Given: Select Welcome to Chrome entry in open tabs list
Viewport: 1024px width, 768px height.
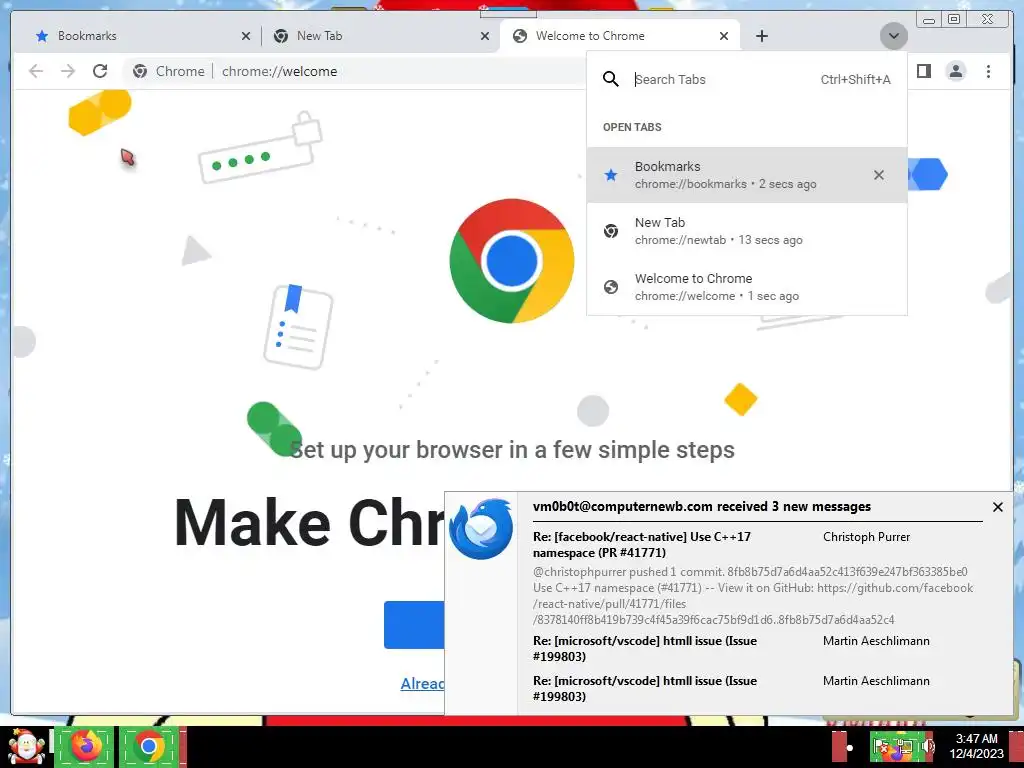Looking at the screenshot, I should (746, 287).
